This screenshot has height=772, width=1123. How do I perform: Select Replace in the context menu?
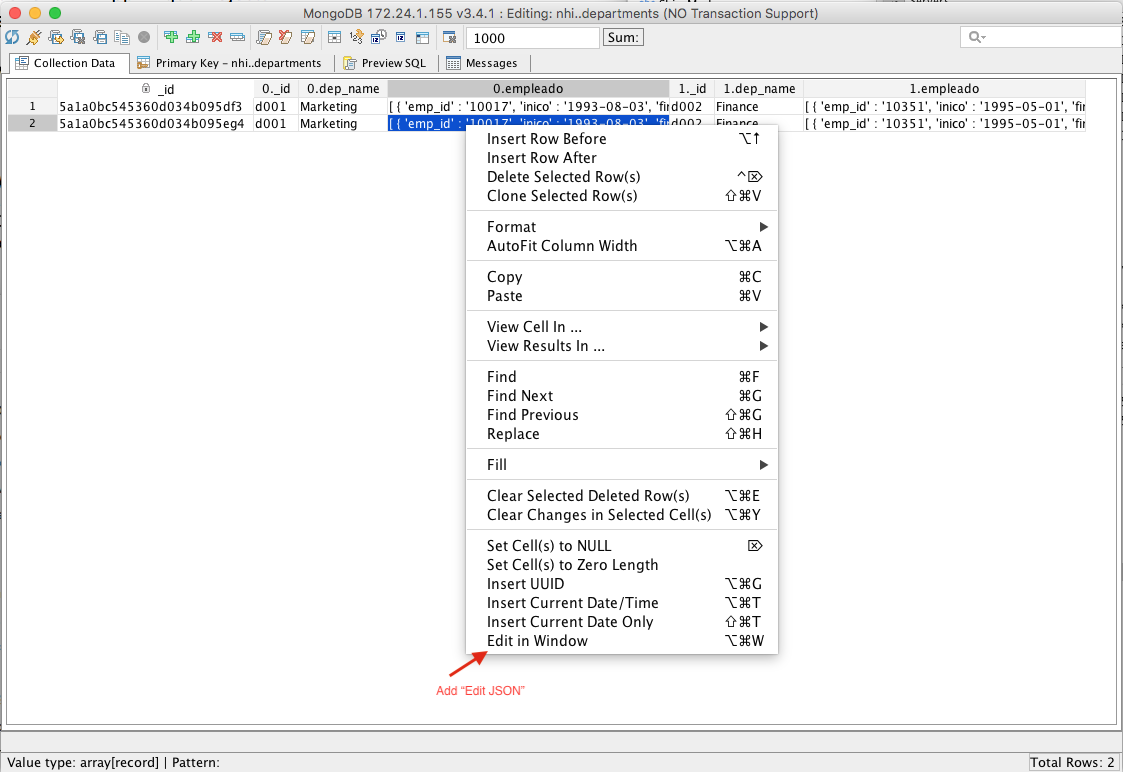[622, 435]
